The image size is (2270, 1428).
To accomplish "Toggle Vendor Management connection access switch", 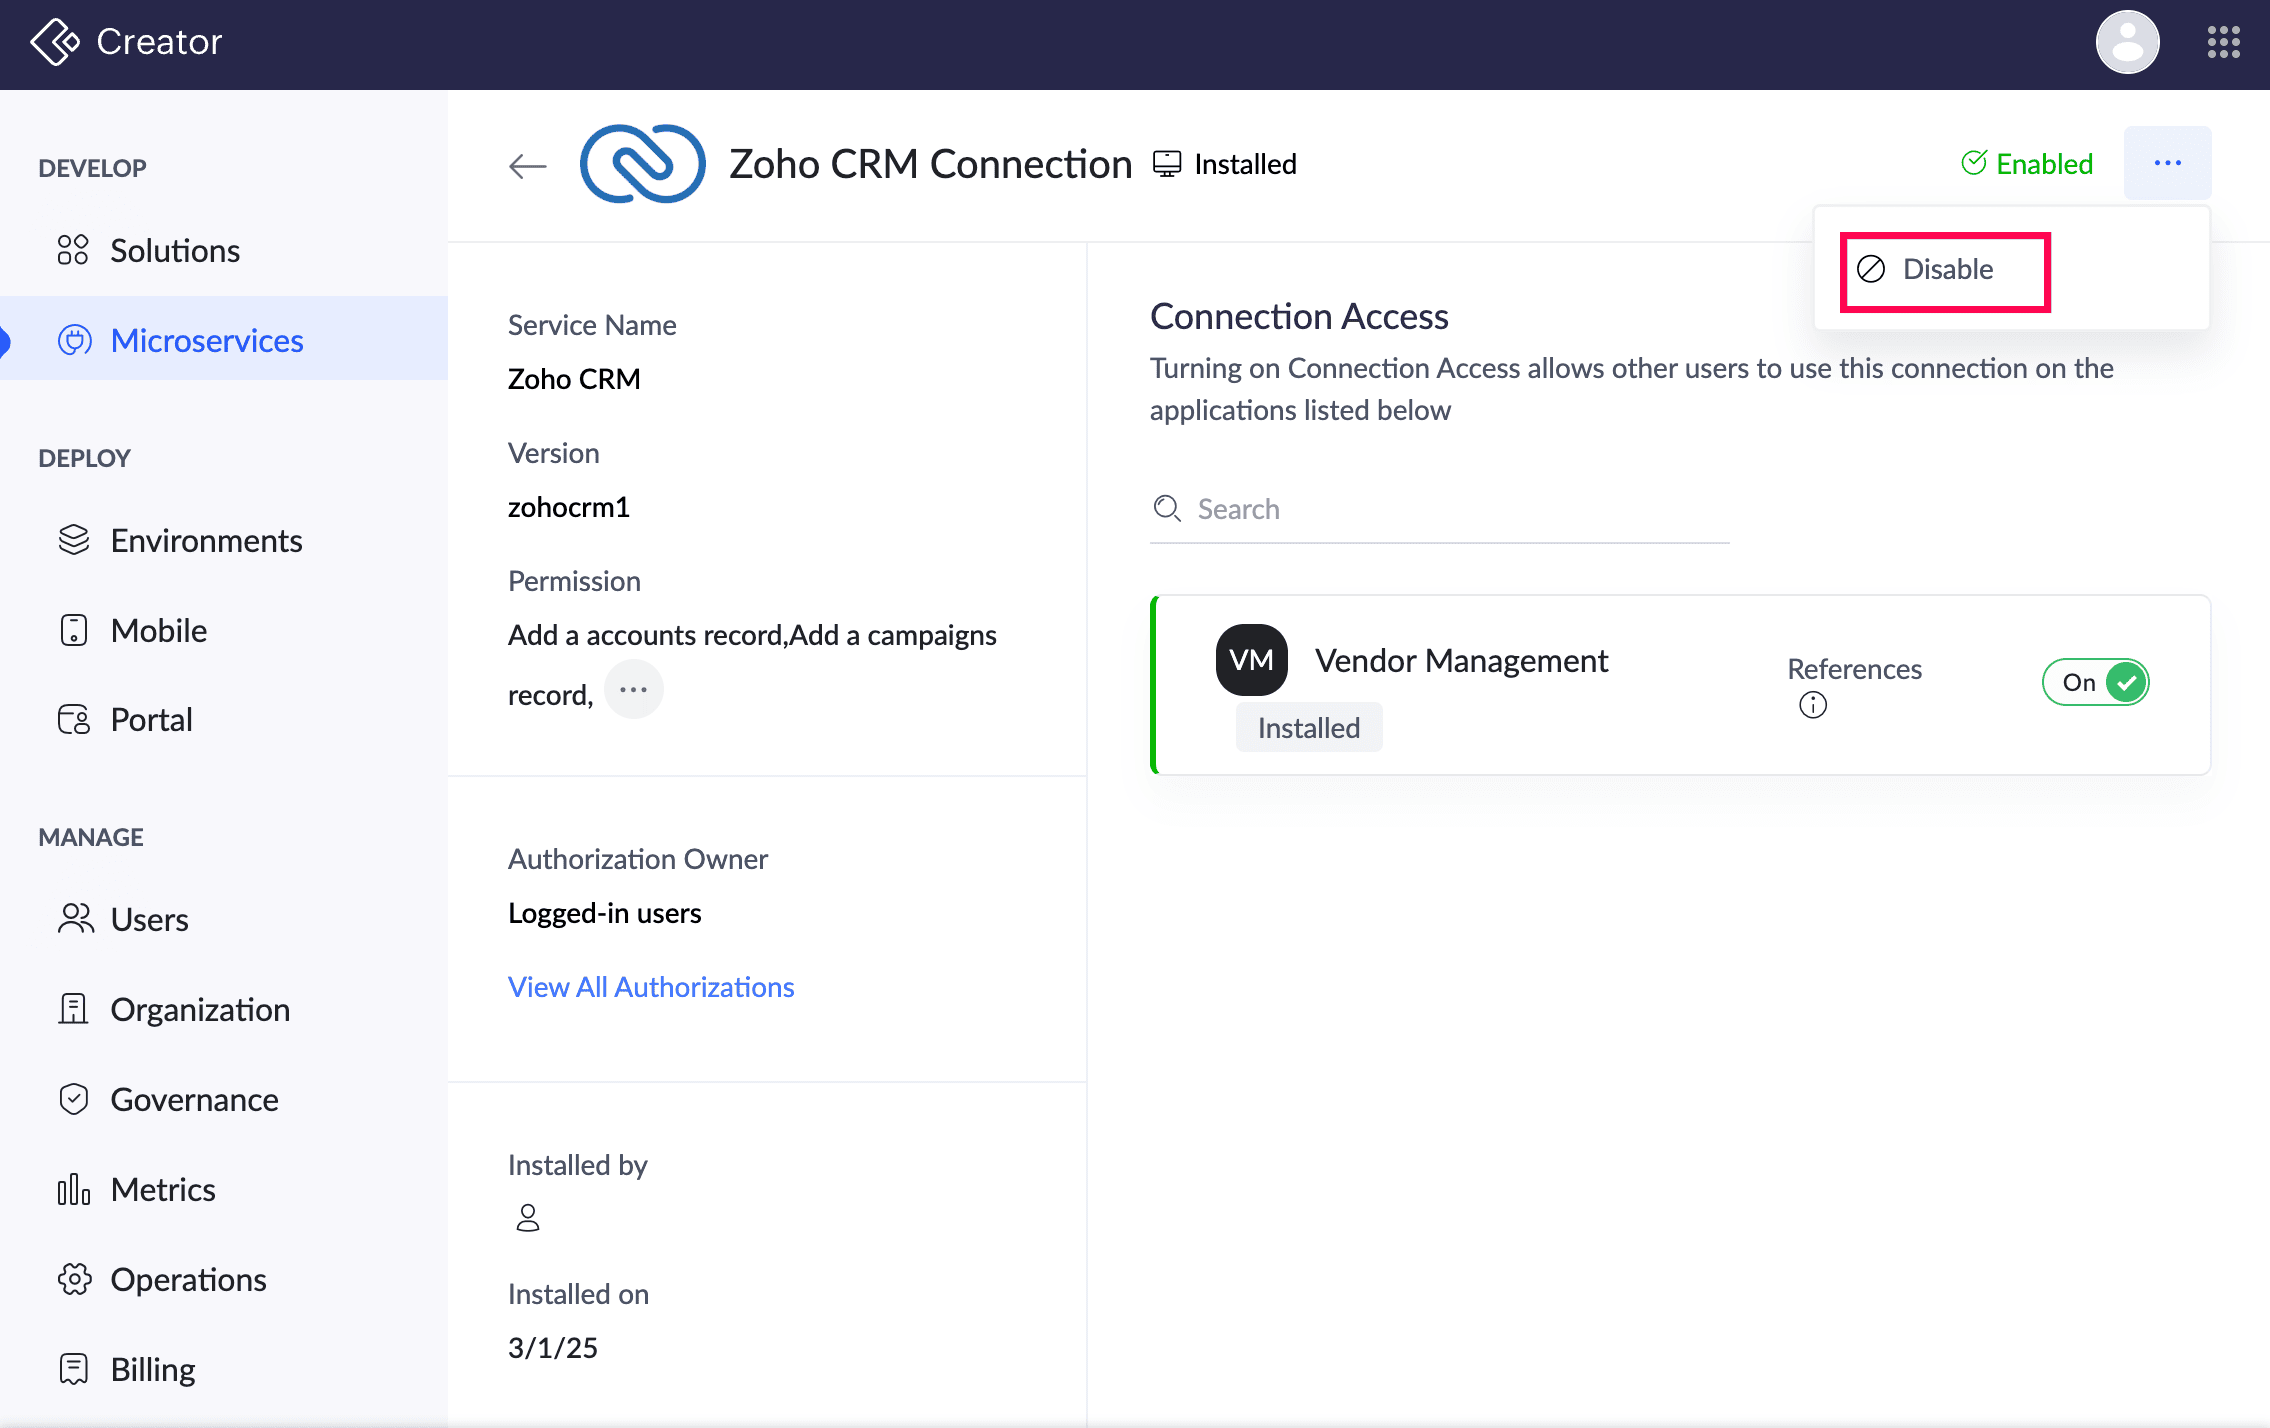I will (2096, 682).
